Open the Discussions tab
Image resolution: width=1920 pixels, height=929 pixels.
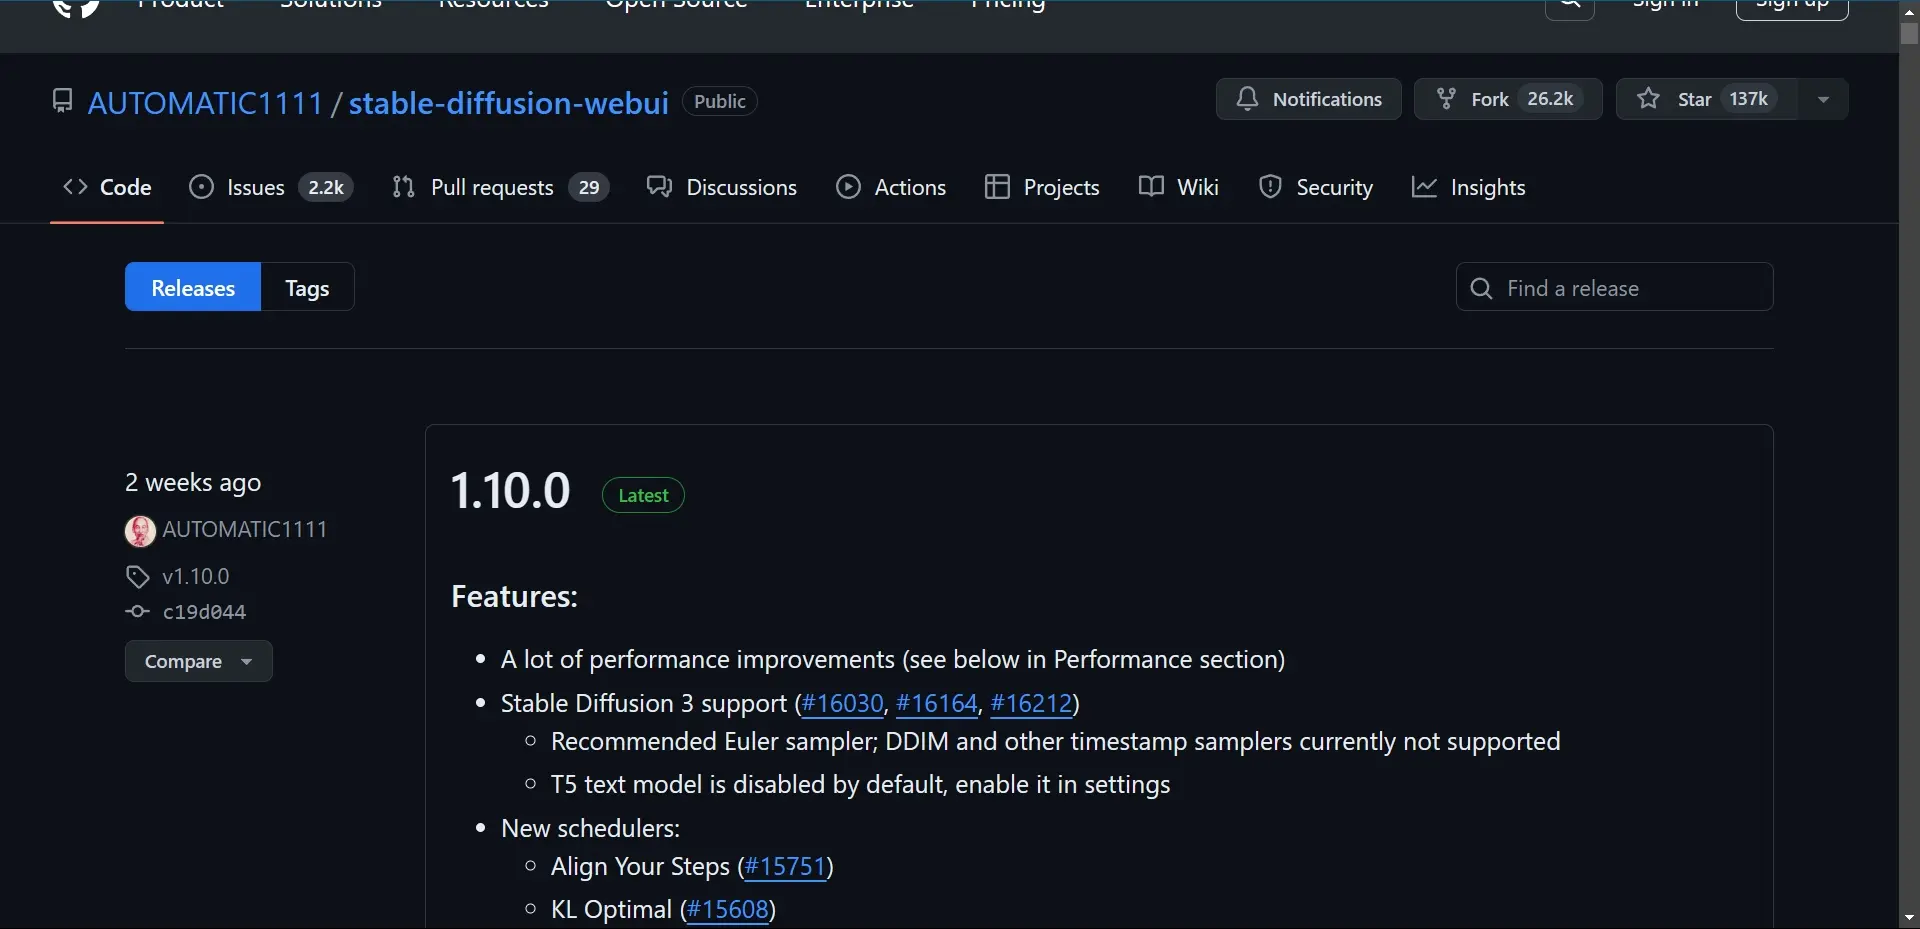[722, 187]
